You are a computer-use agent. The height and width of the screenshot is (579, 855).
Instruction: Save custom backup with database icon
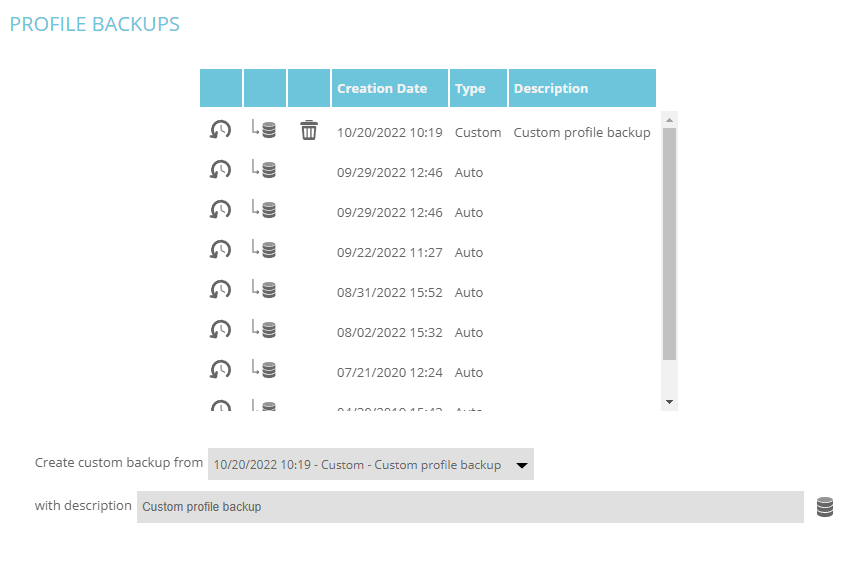click(825, 507)
